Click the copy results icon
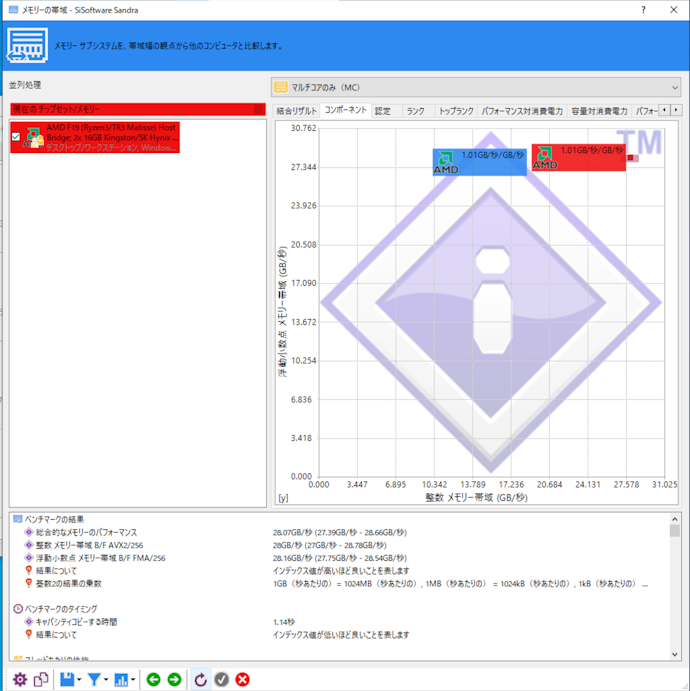 (x=41, y=680)
